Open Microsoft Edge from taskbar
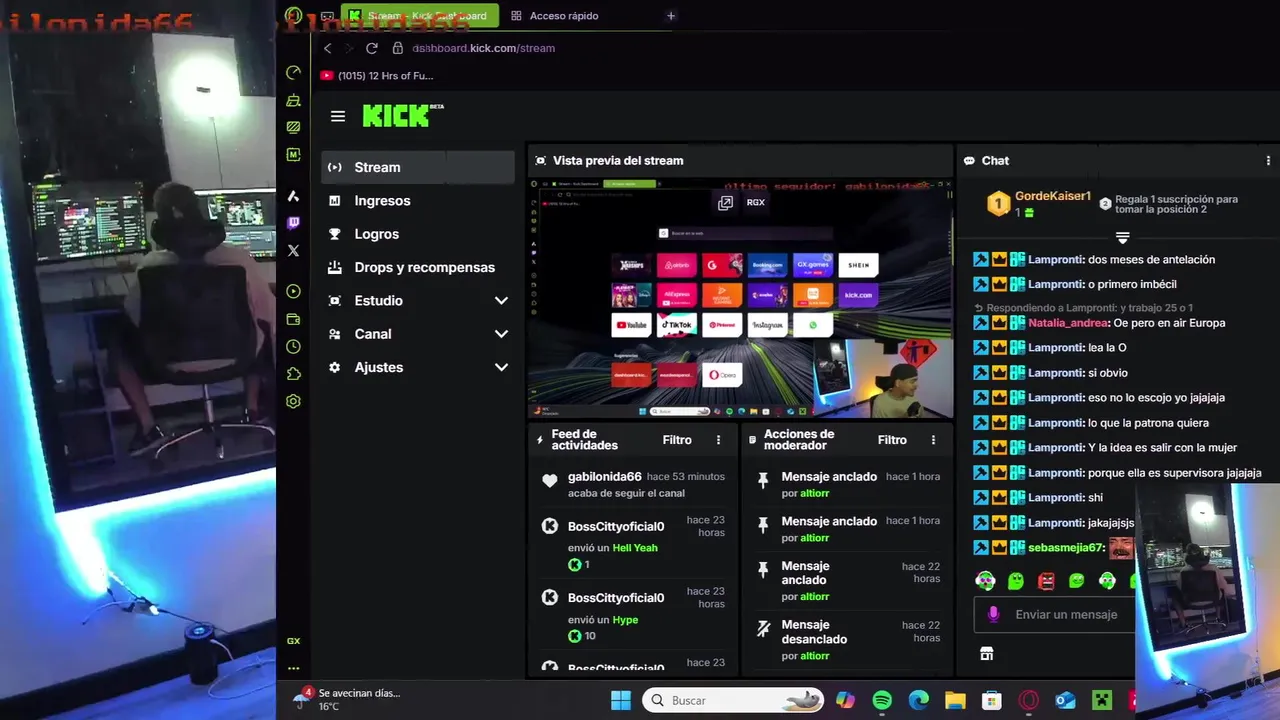This screenshot has width=1280, height=720. coord(919,700)
